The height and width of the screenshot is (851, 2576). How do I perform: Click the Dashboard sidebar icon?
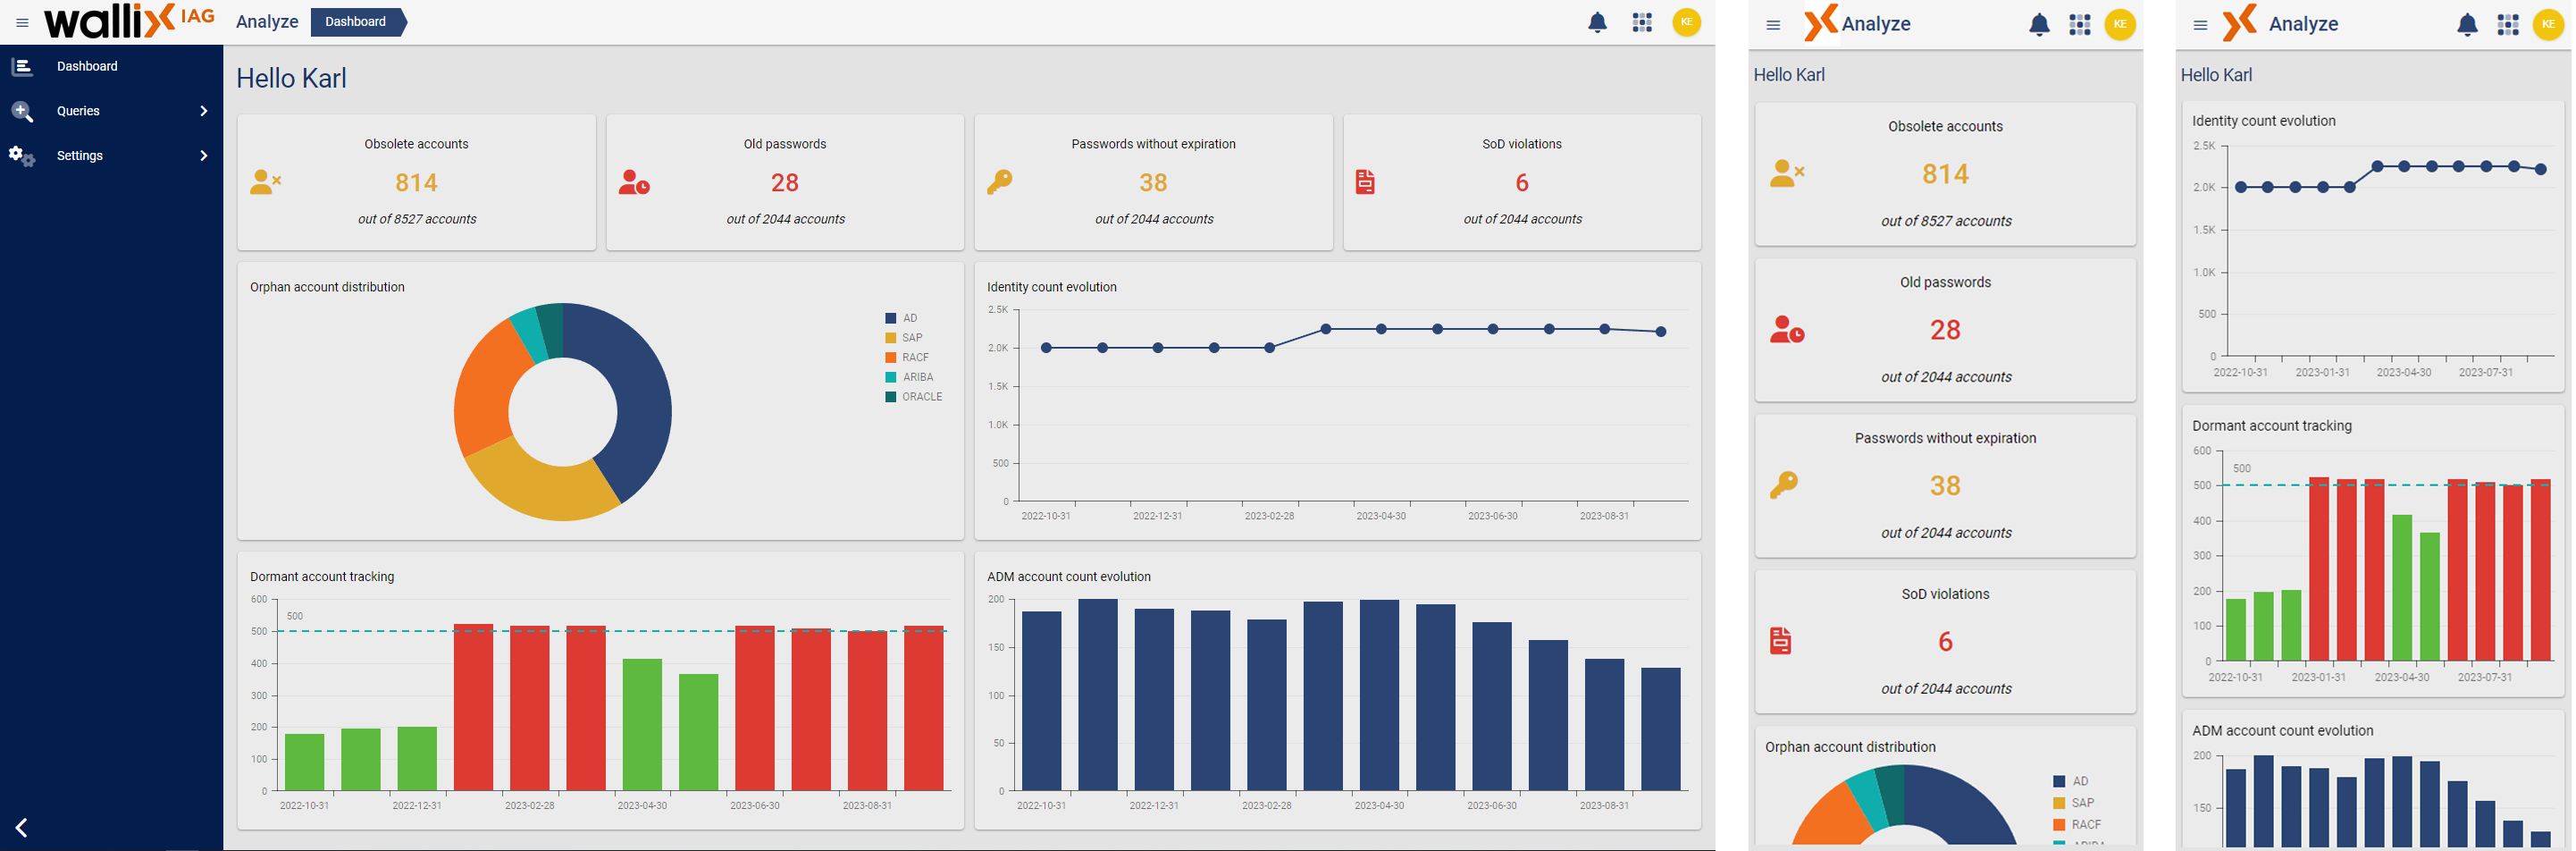tap(22, 66)
